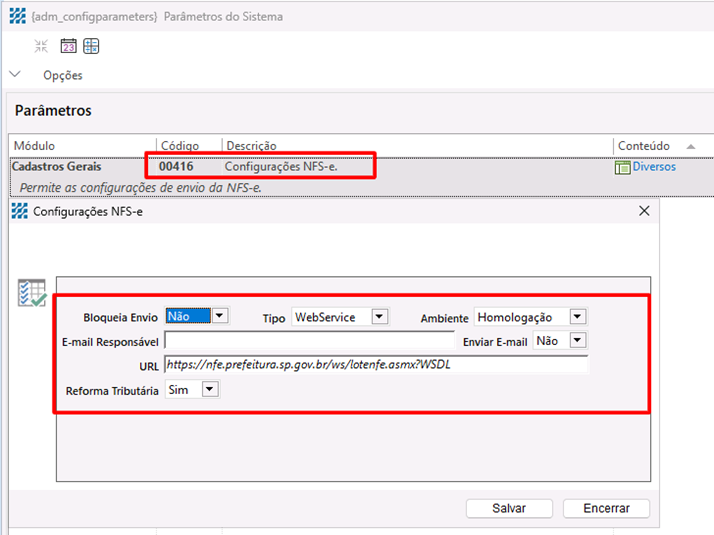Click the app logo in main title bar
Image resolution: width=714 pixels, height=535 pixels.
pyautogui.click(x=16, y=17)
